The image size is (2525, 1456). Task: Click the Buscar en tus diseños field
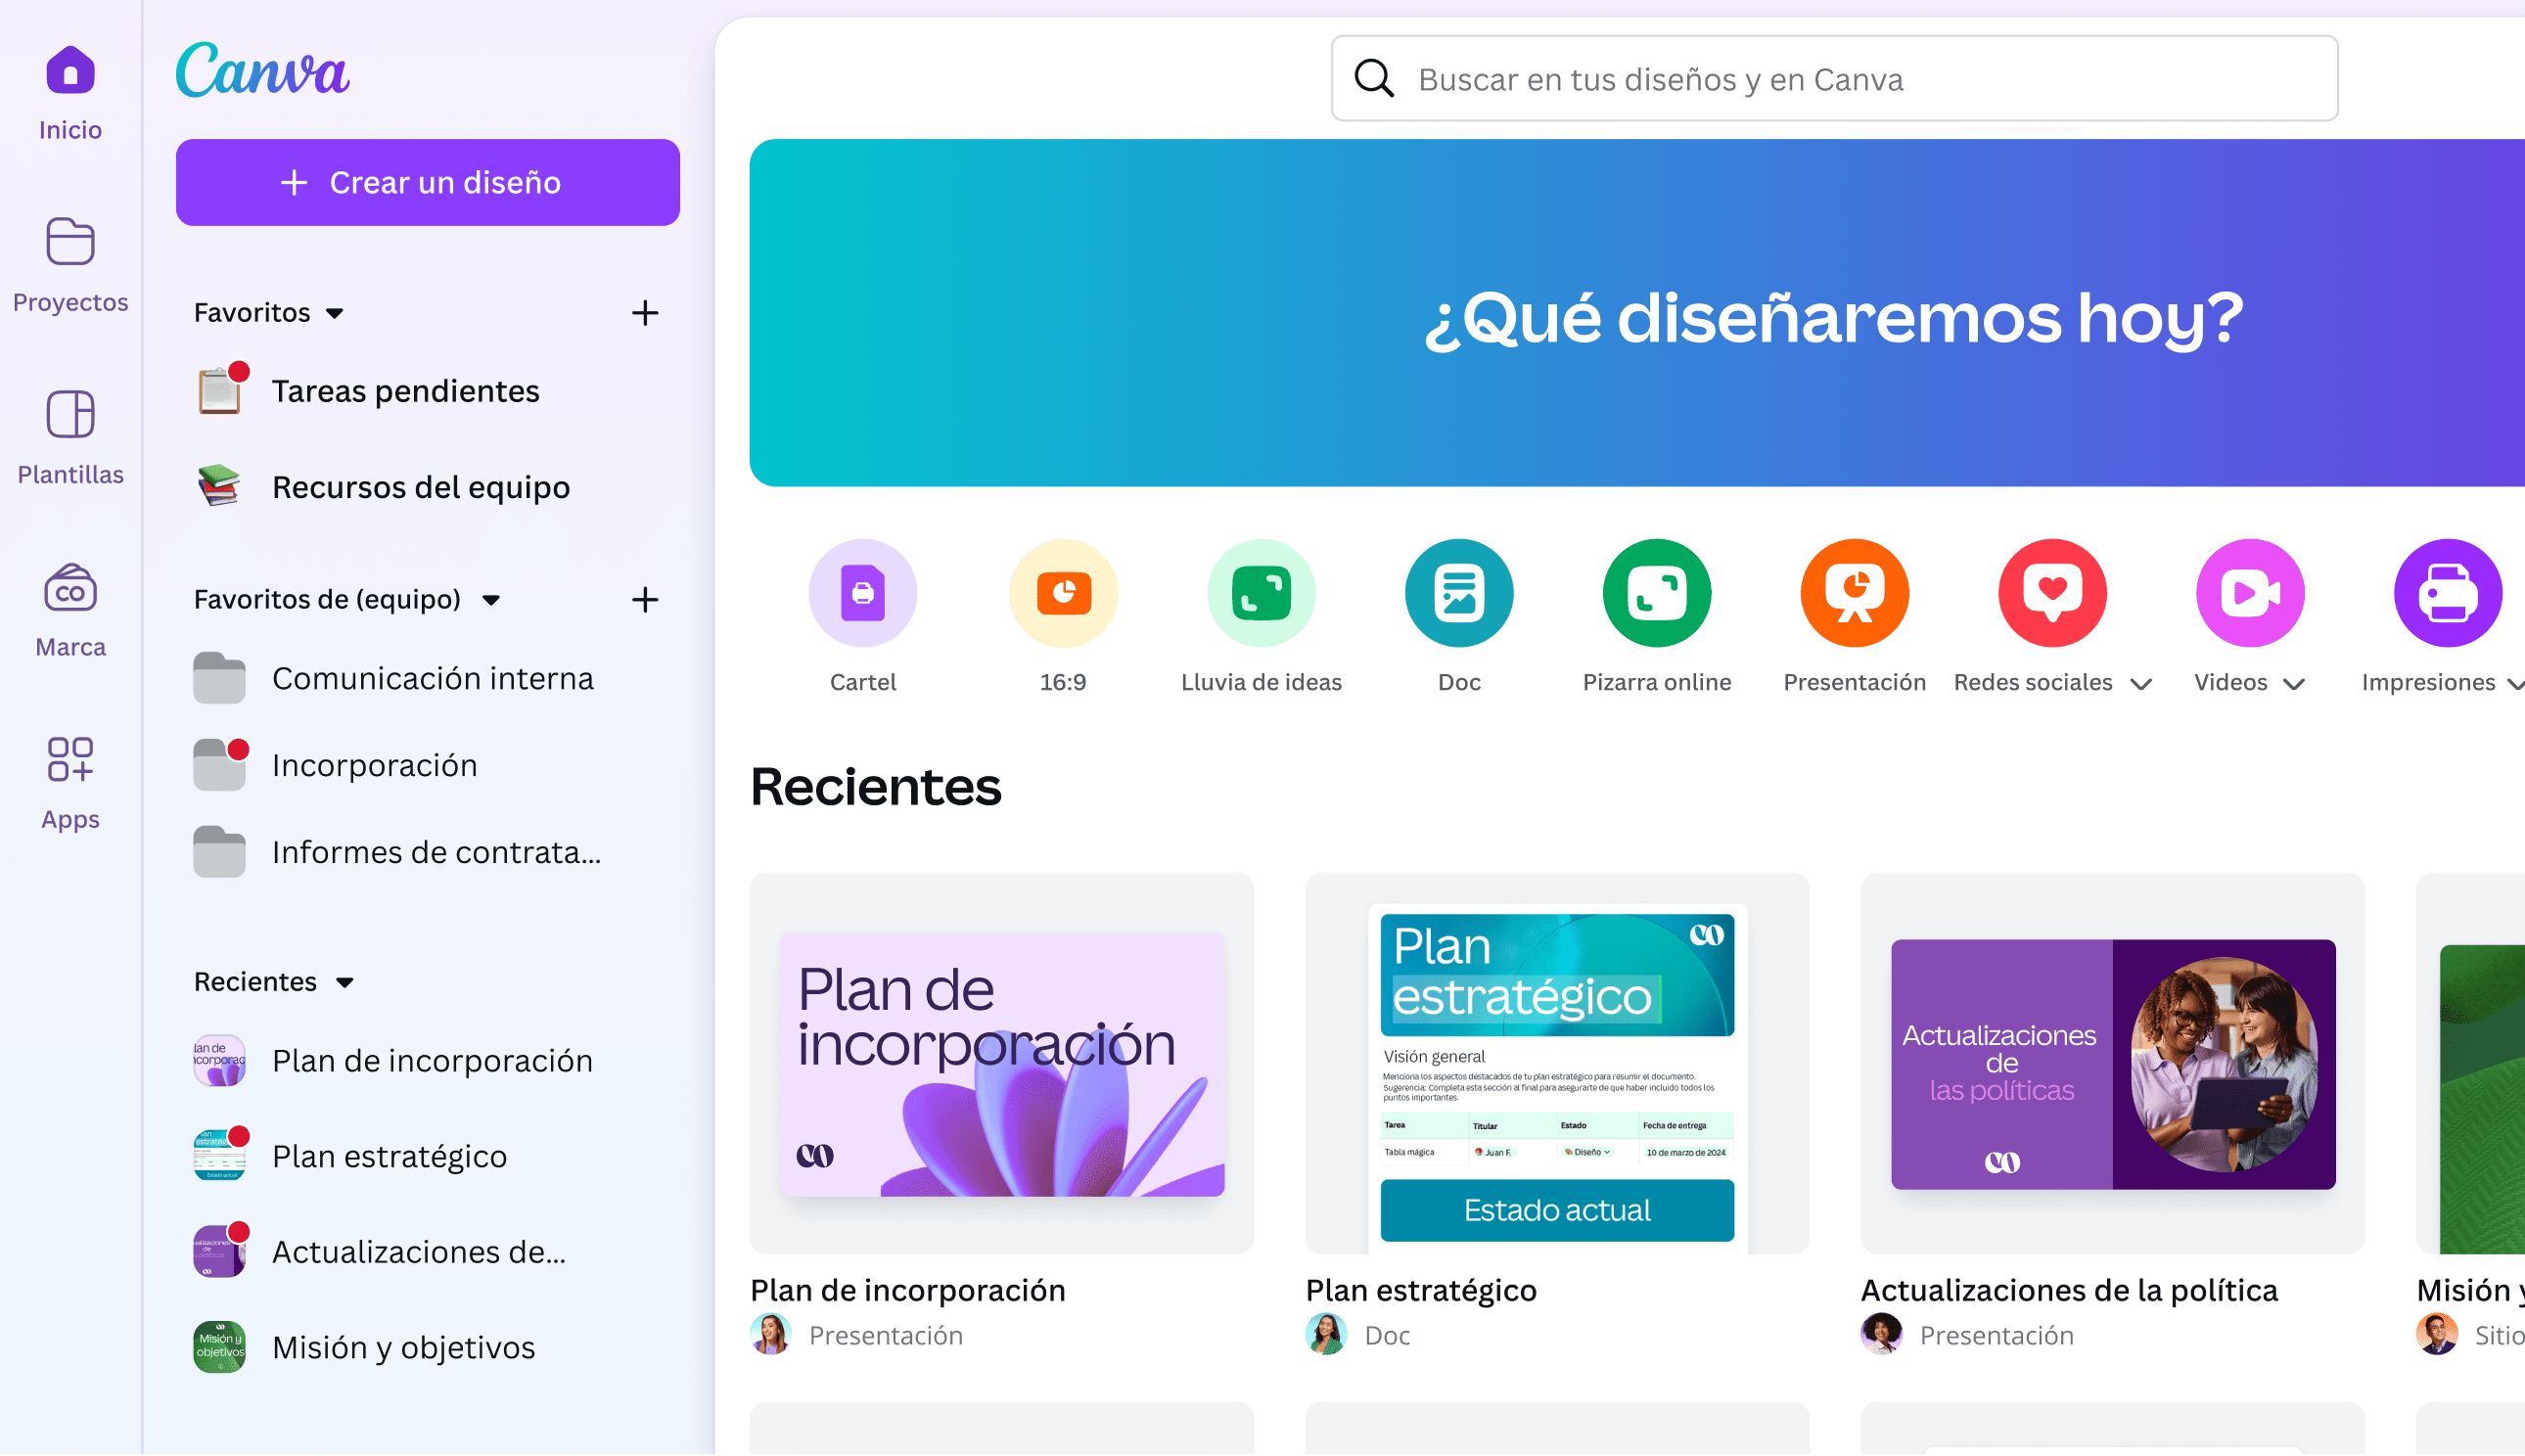coord(1835,78)
